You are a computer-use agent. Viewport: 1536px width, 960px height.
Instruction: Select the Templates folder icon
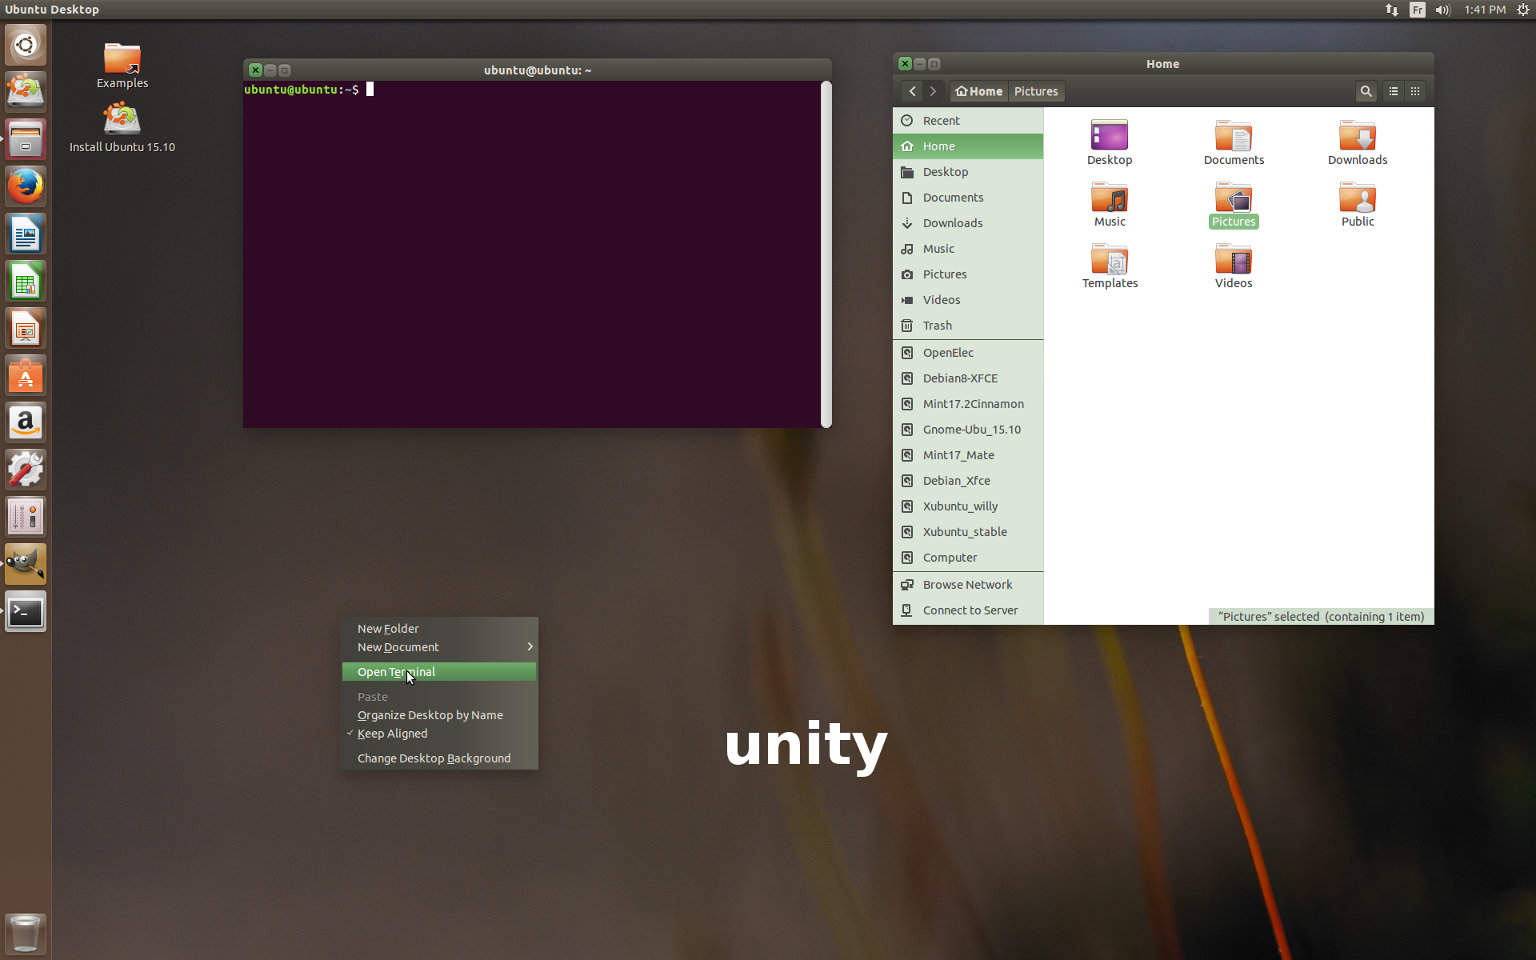pyautogui.click(x=1110, y=266)
